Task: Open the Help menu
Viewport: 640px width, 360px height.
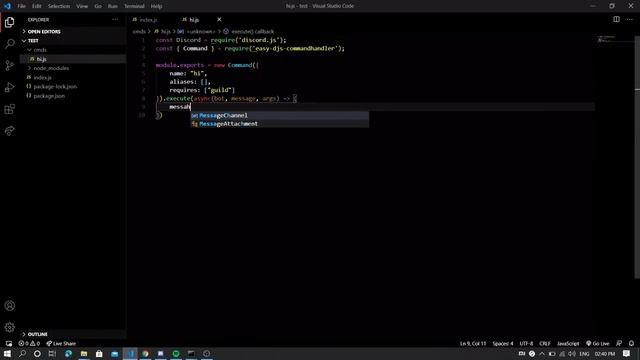Action: coord(156,6)
